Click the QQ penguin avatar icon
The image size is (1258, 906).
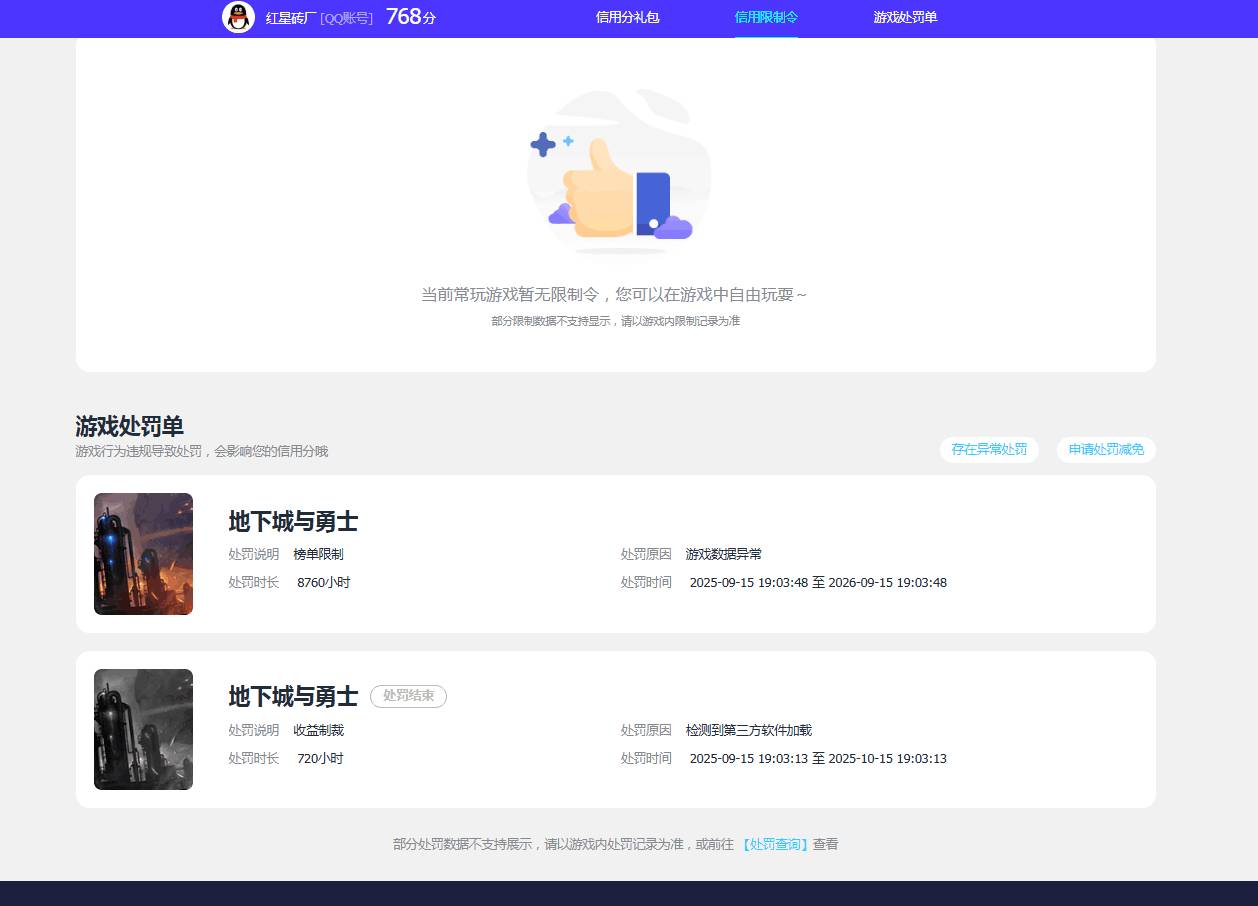point(238,17)
